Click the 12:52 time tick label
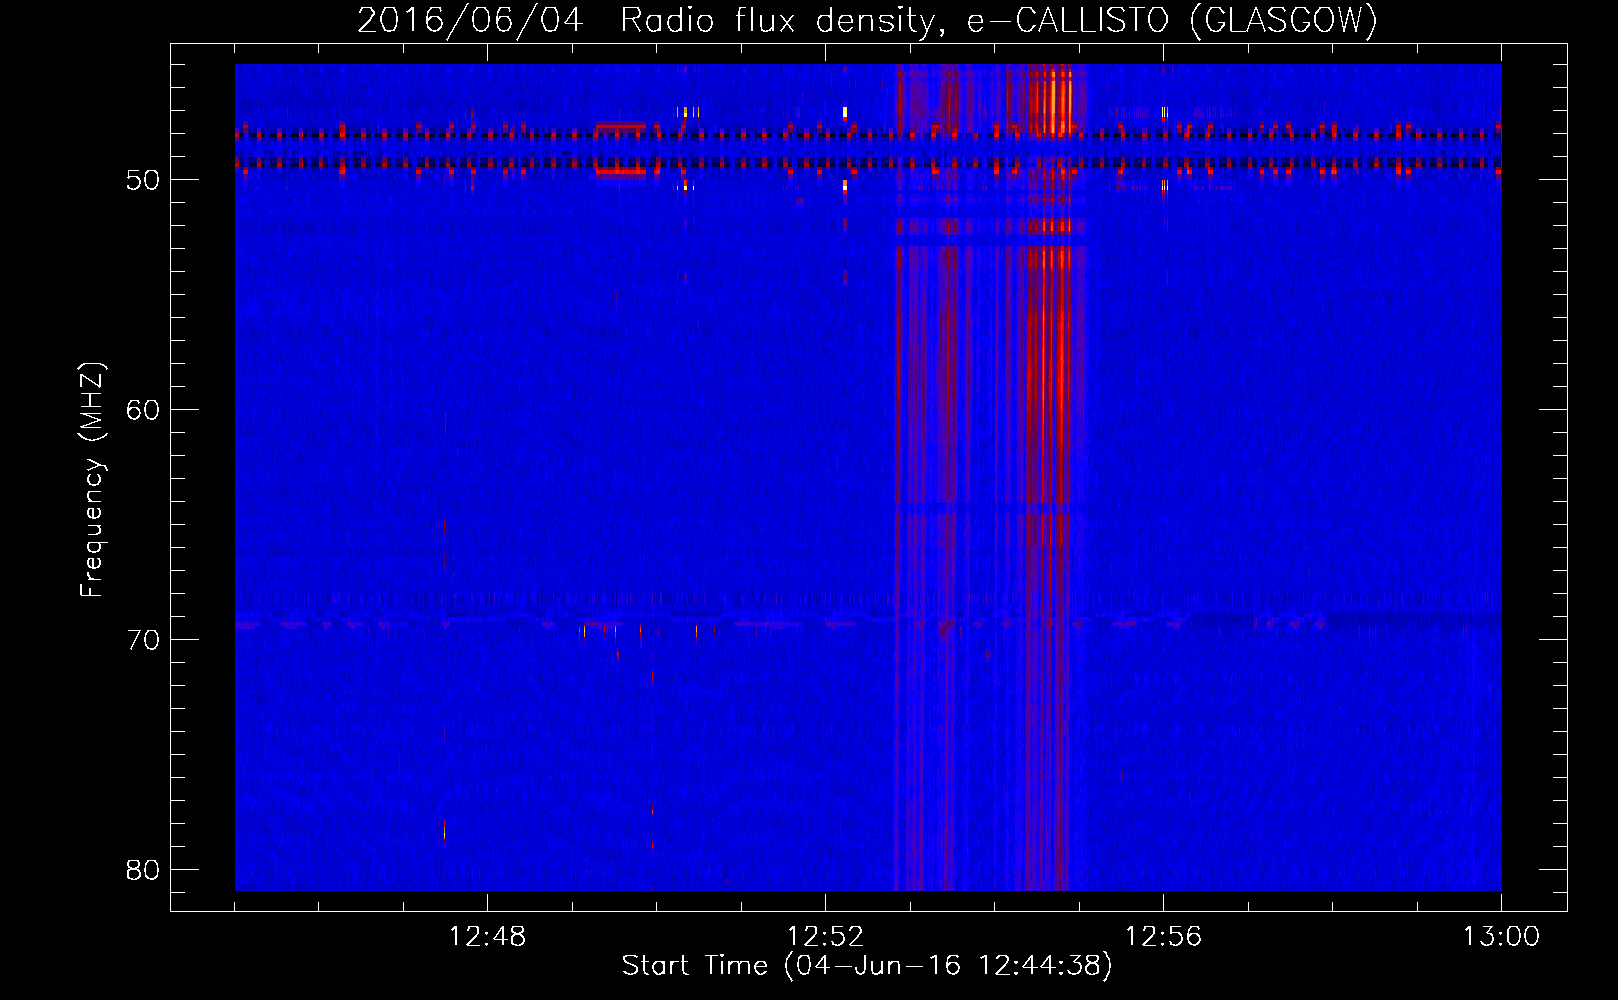 tap(825, 937)
